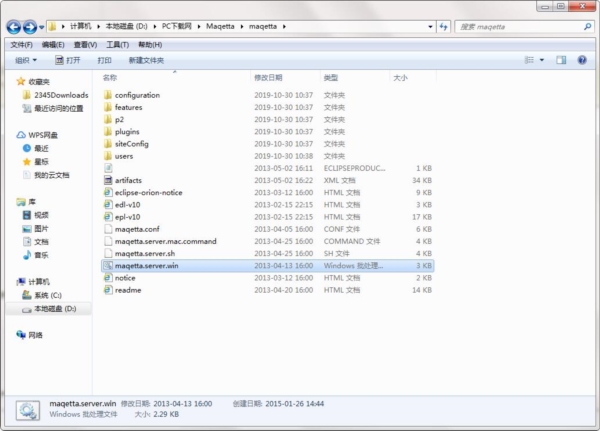Open the WPS 最近 clock item
Screen dimensions: 600x431
coord(36,149)
